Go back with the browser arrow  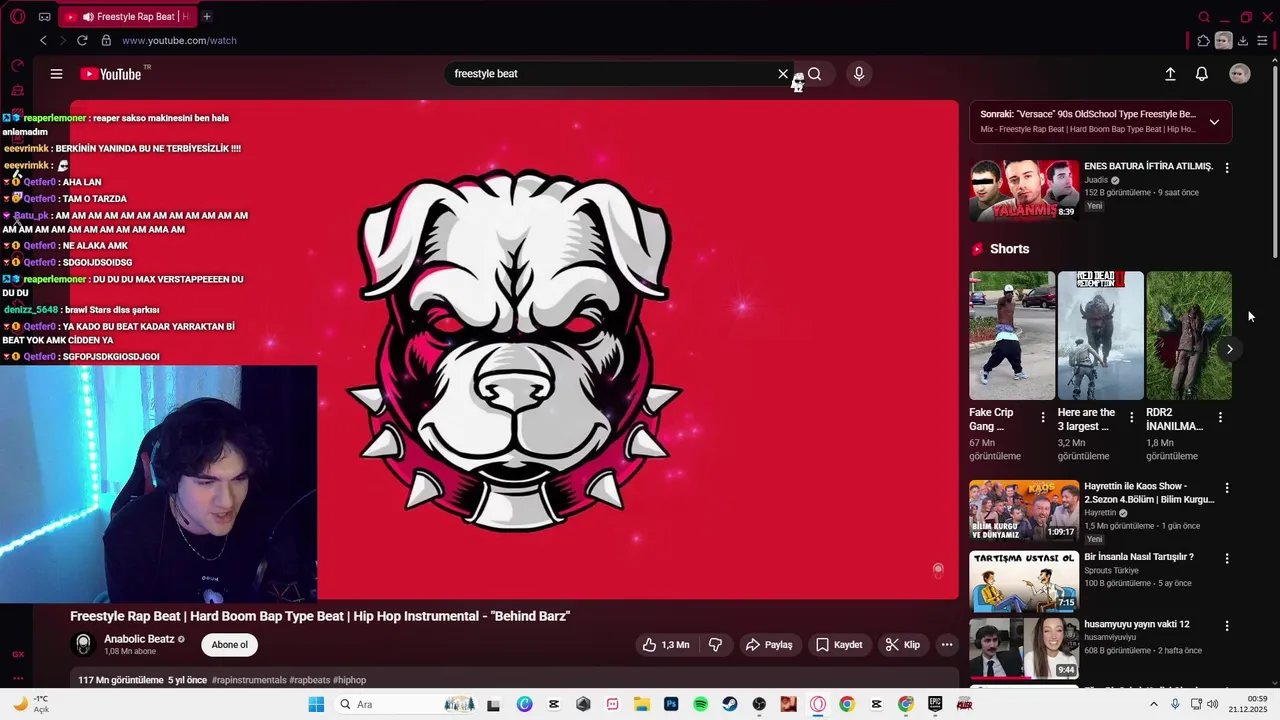point(43,41)
